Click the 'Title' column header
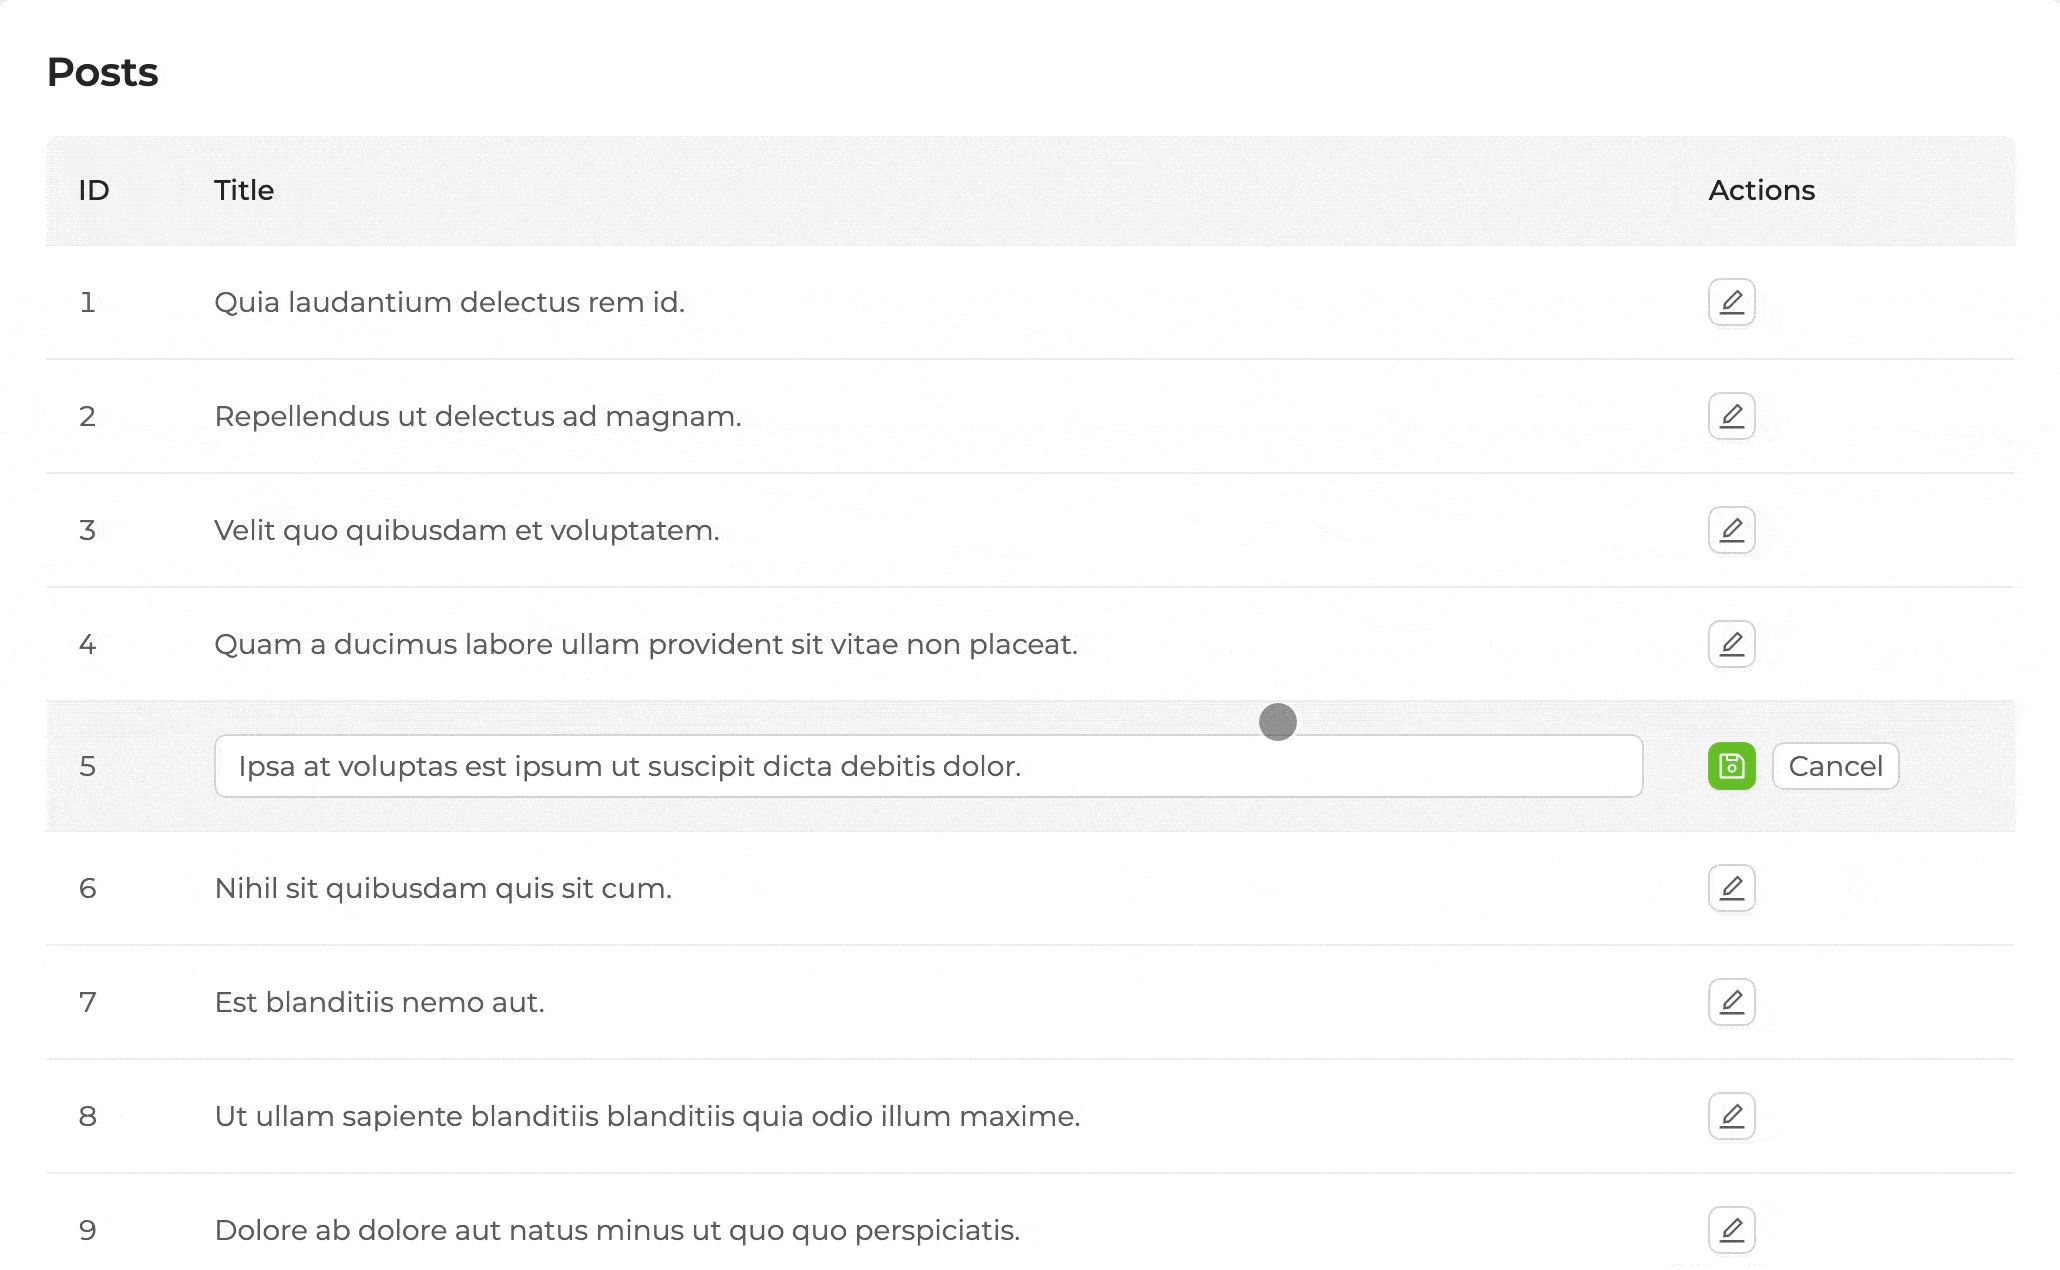Image resolution: width=2060 pixels, height=1270 pixels. 243,190
